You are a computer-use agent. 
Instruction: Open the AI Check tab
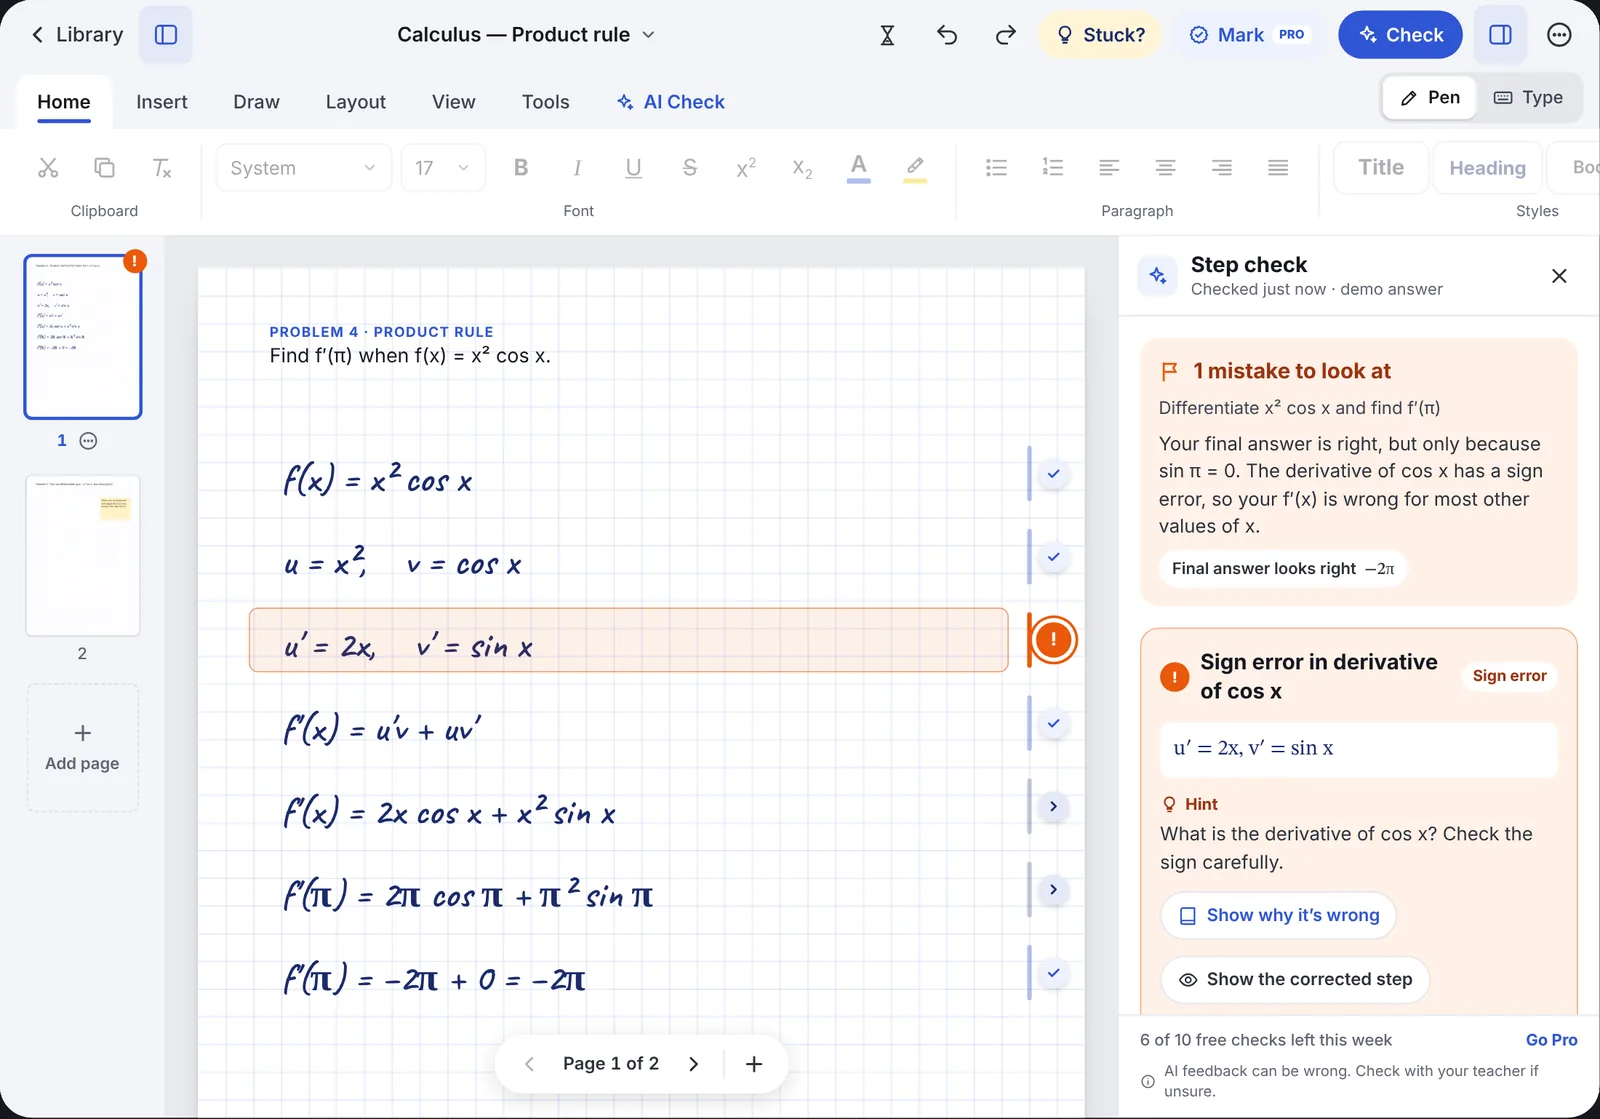pyautogui.click(x=670, y=102)
